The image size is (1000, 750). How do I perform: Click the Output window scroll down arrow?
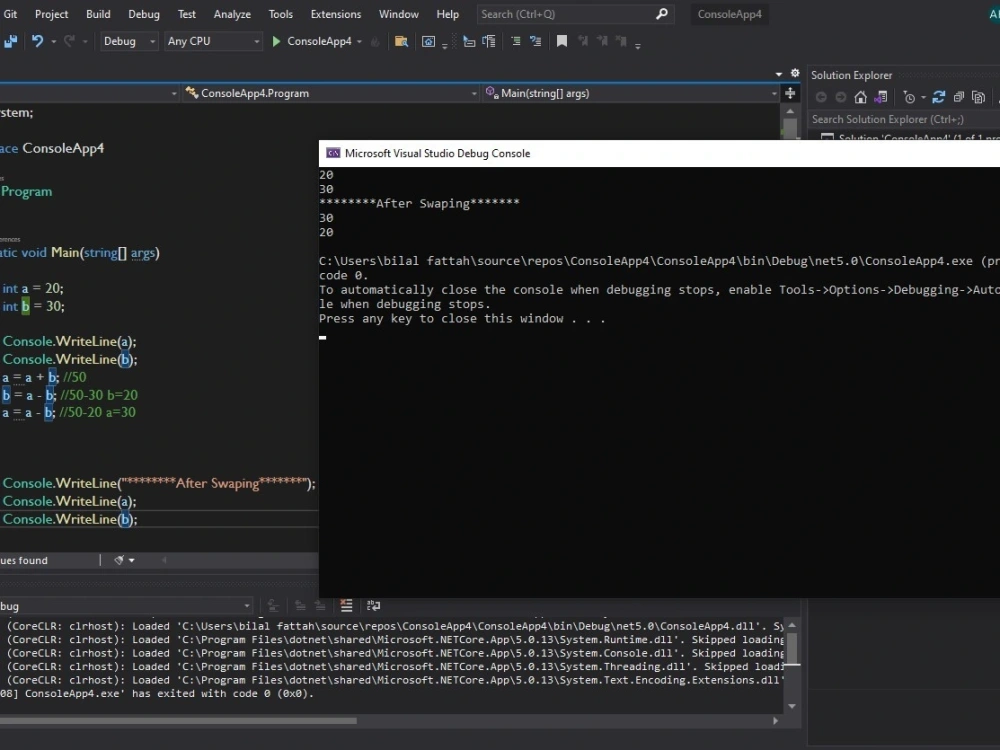pos(792,706)
